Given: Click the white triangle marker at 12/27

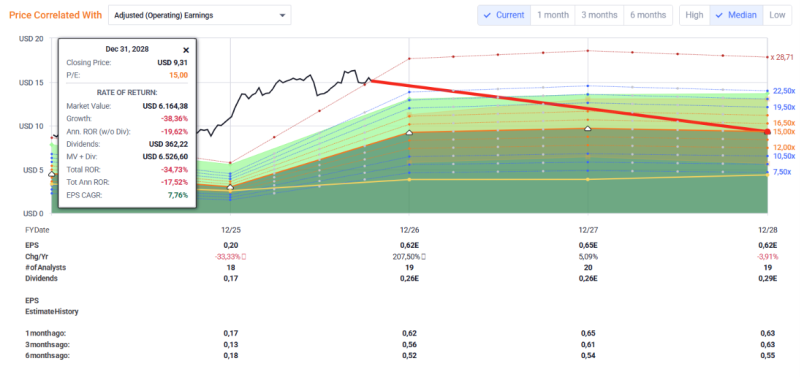Looking at the screenshot, I should coord(588,129).
